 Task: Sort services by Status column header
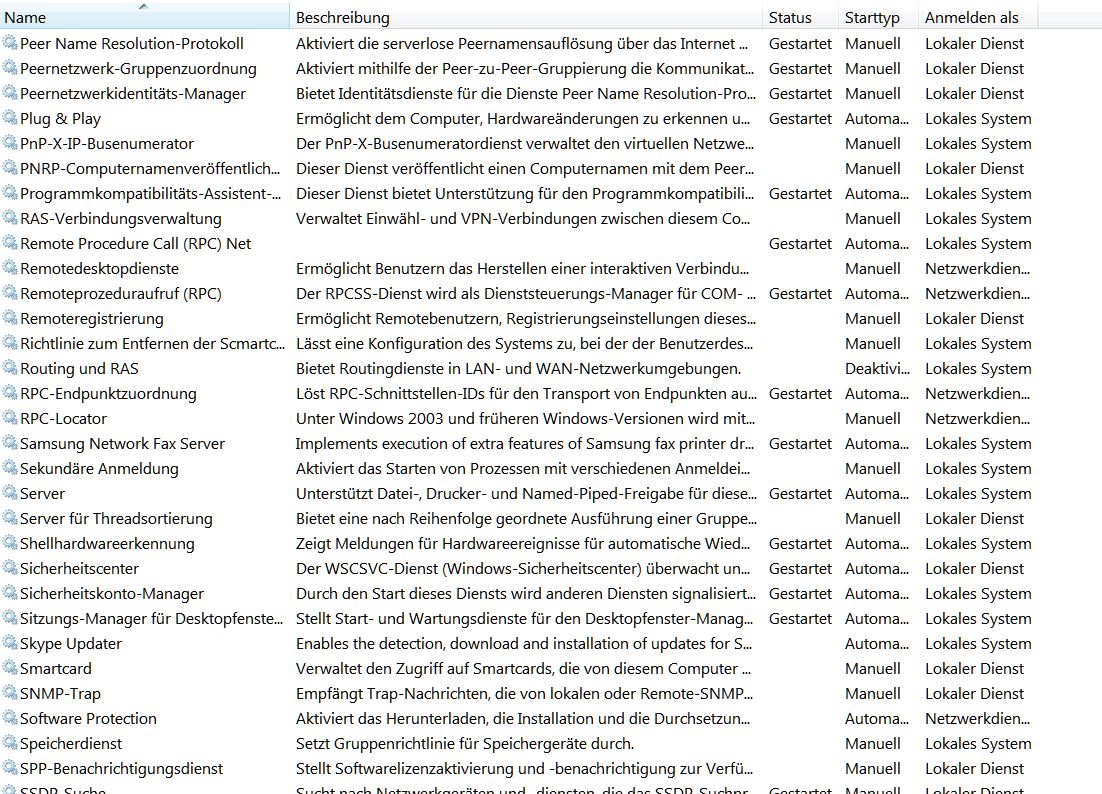[x=800, y=18]
